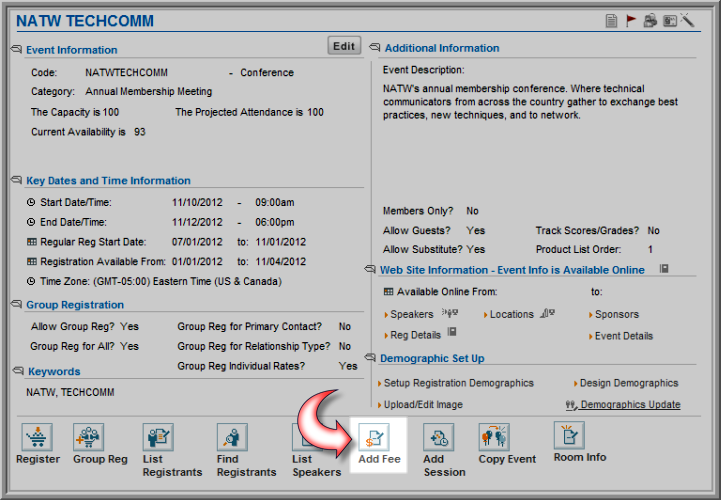Click the Copy Event icon
Screen dimensions: 721x500
tap(494, 437)
